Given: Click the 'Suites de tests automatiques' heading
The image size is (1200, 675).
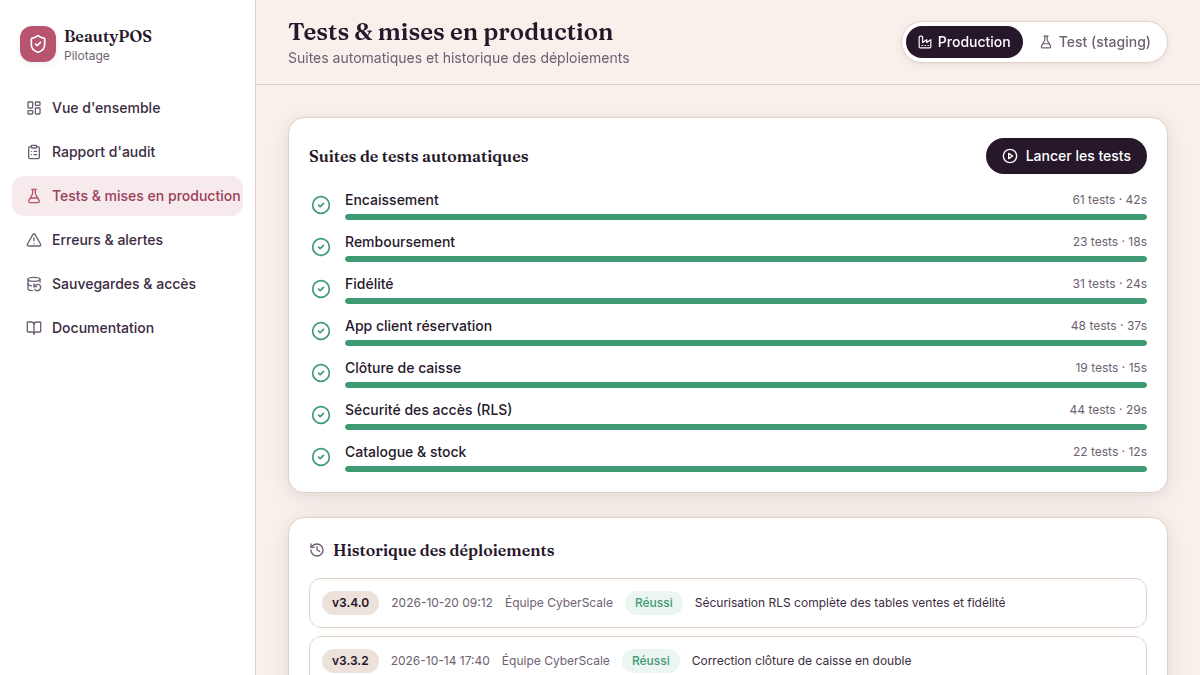Looking at the screenshot, I should pyautogui.click(x=419, y=156).
